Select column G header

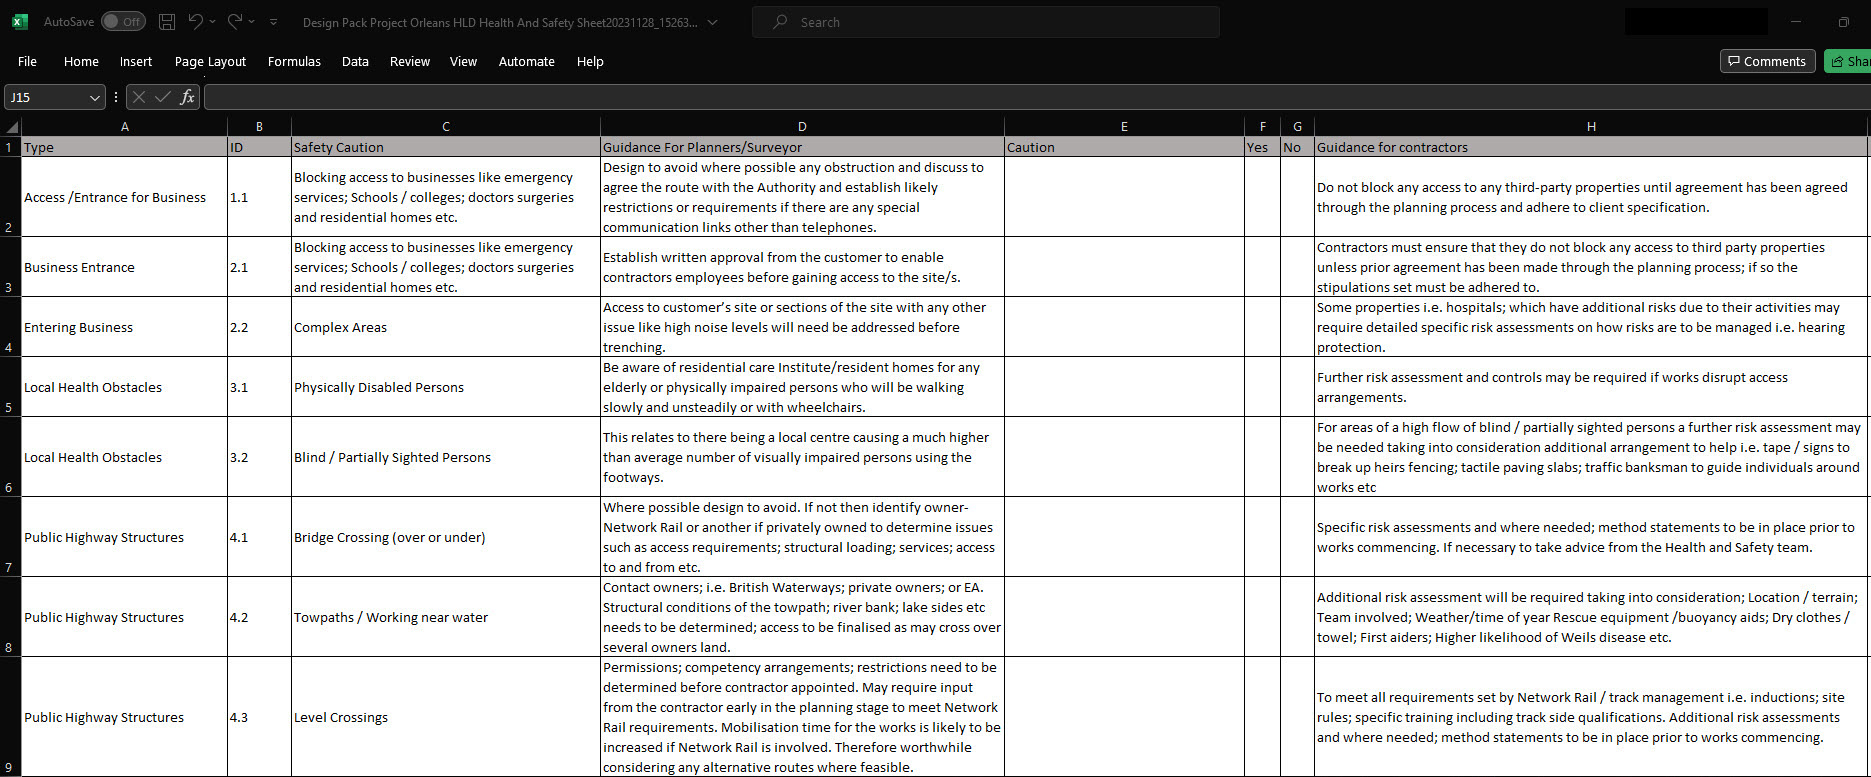(x=1297, y=127)
